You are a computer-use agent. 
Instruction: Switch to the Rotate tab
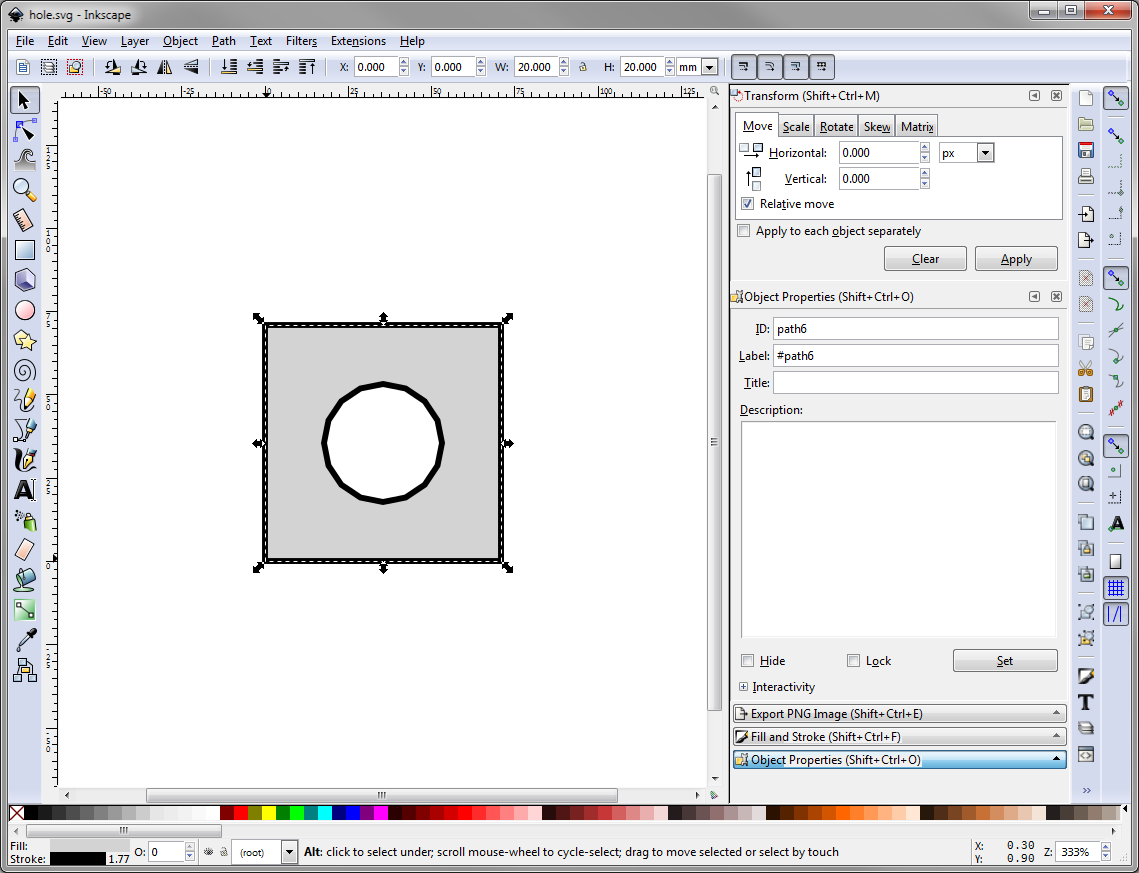(x=836, y=127)
